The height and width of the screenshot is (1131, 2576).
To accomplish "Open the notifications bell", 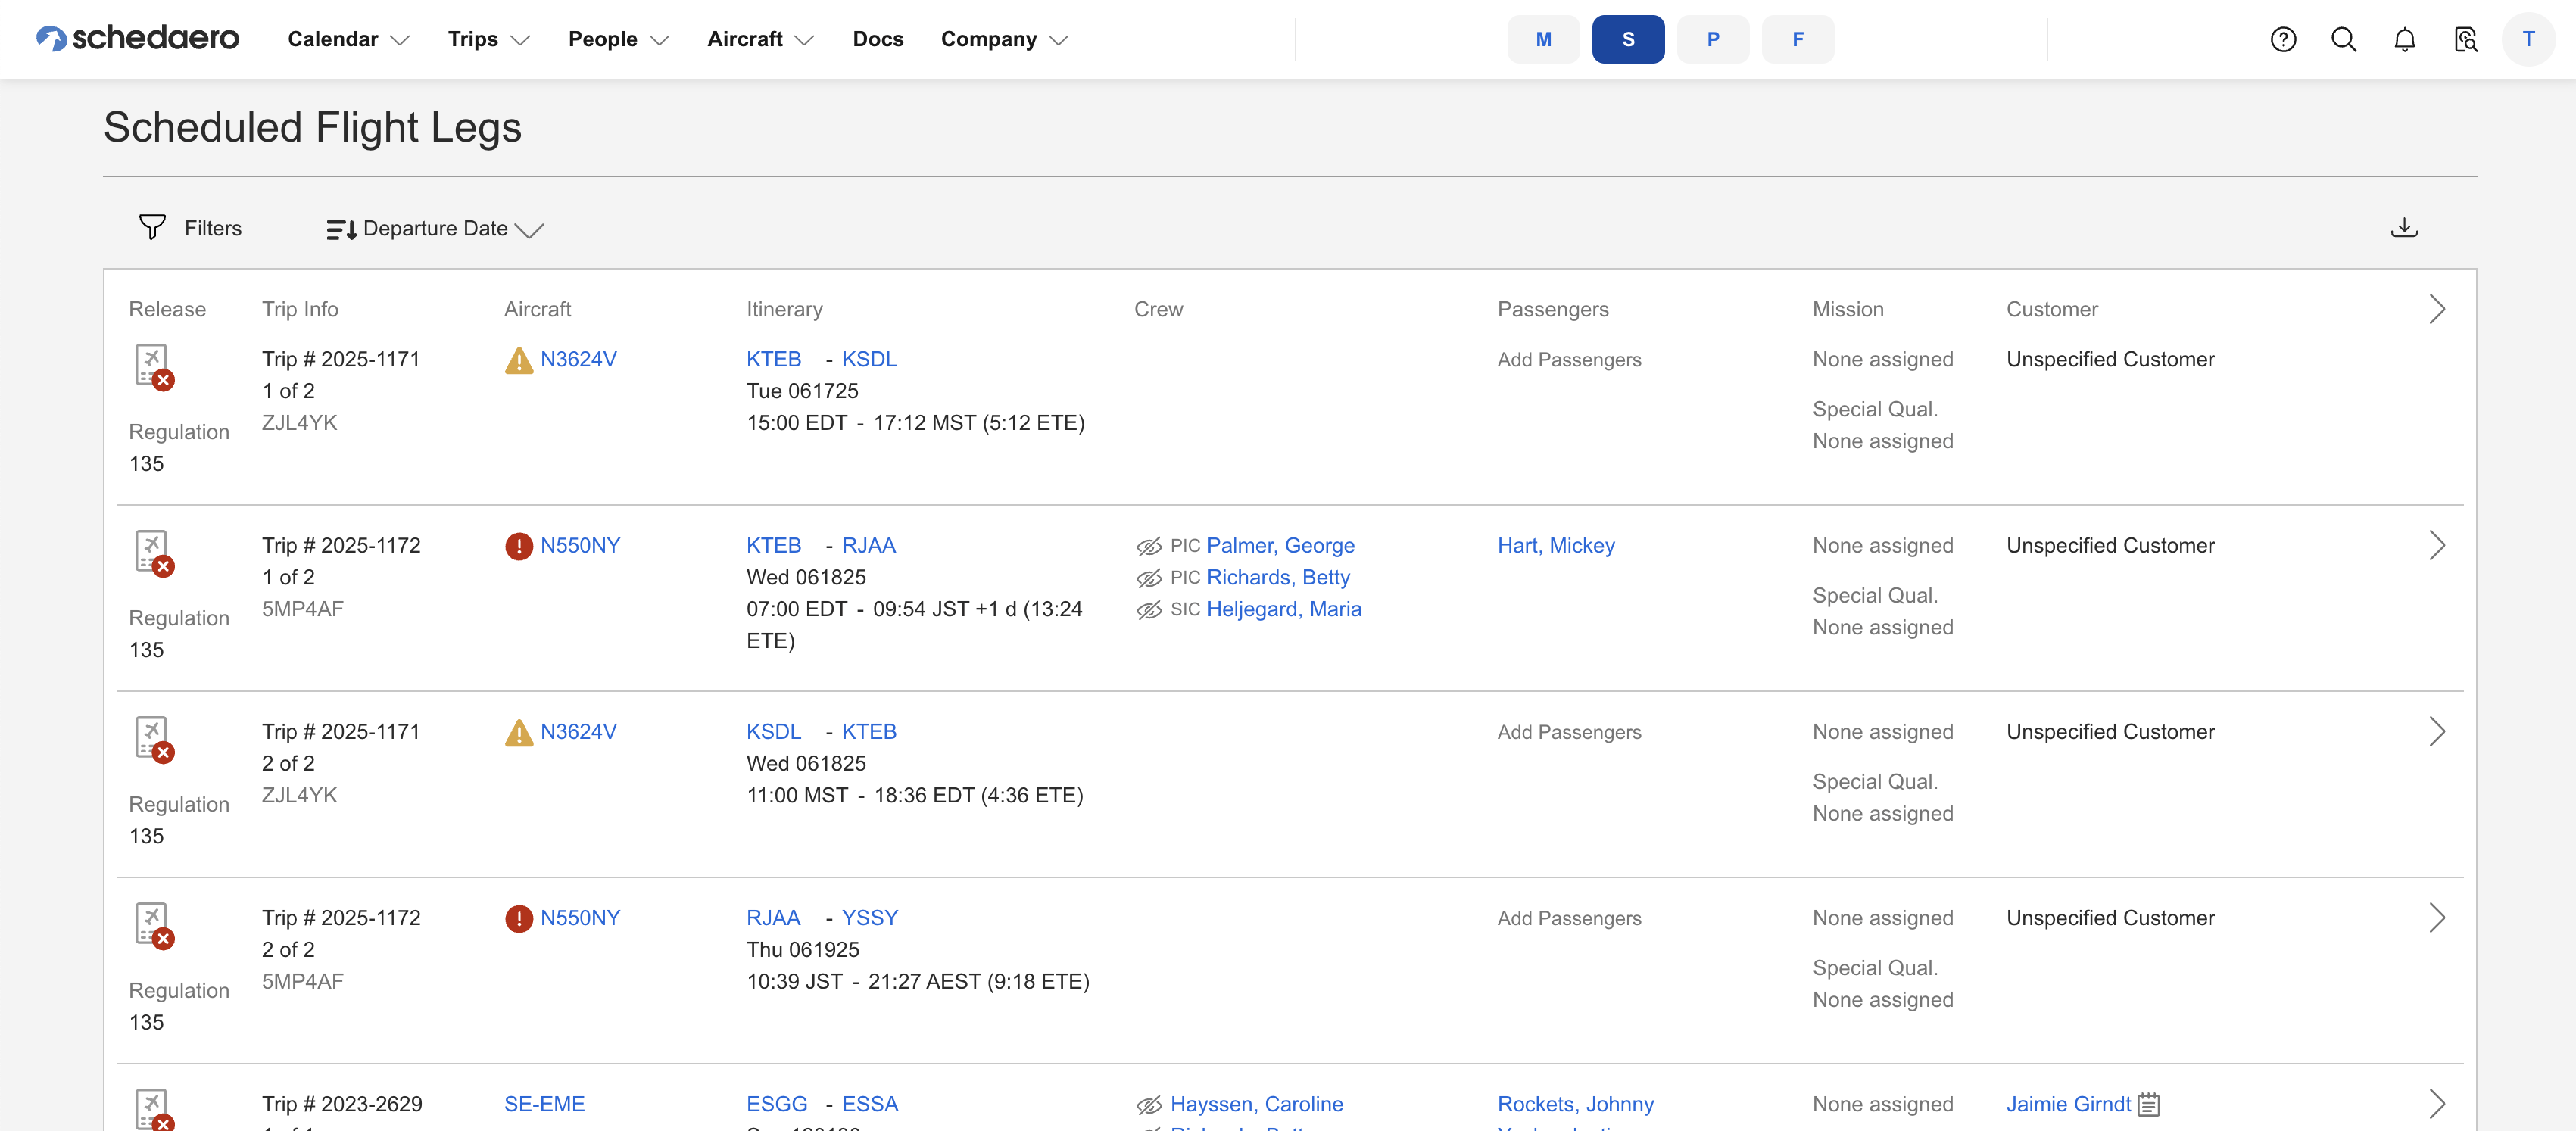I will (2405, 39).
